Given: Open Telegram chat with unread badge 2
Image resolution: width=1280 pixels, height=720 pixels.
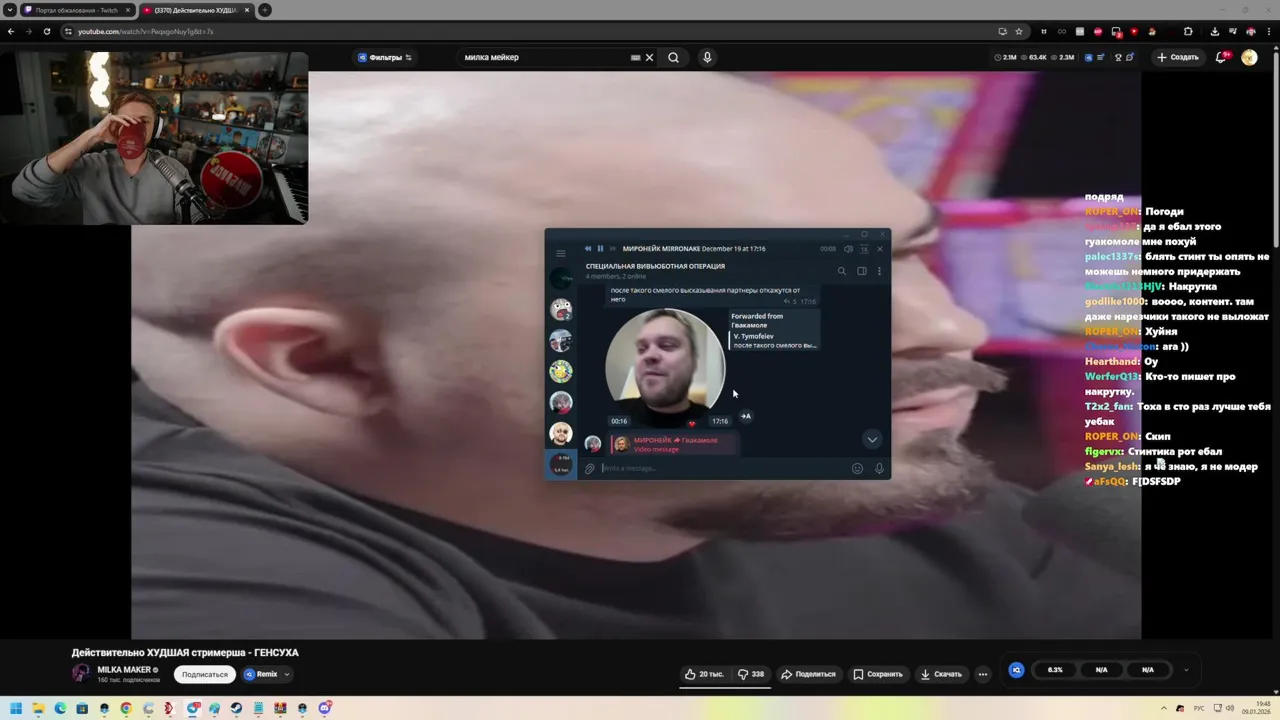Looking at the screenshot, I should pyautogui.click(x=561, y=309).
